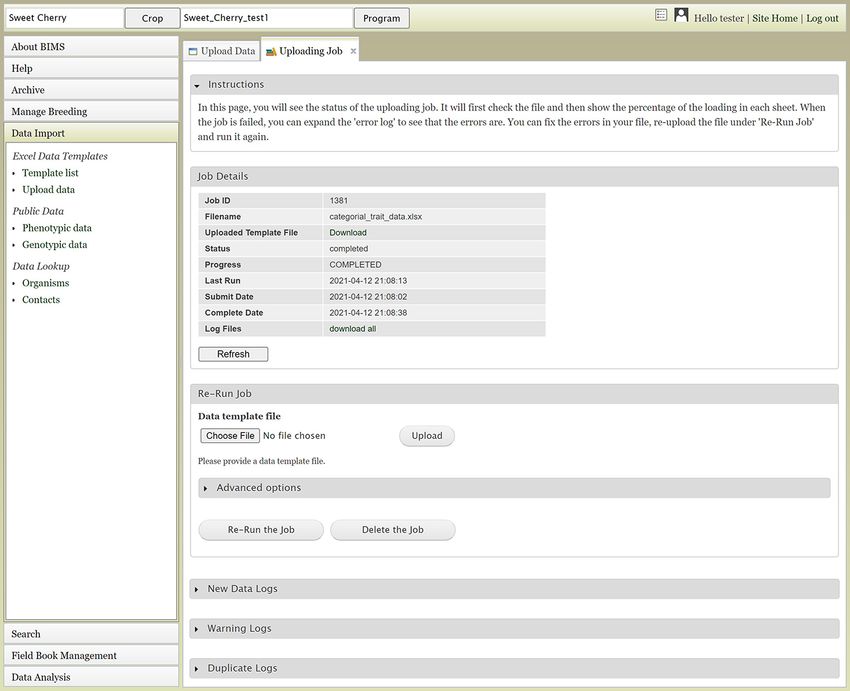Click filename categorial_trait_data.xlsx

point(375,217)
